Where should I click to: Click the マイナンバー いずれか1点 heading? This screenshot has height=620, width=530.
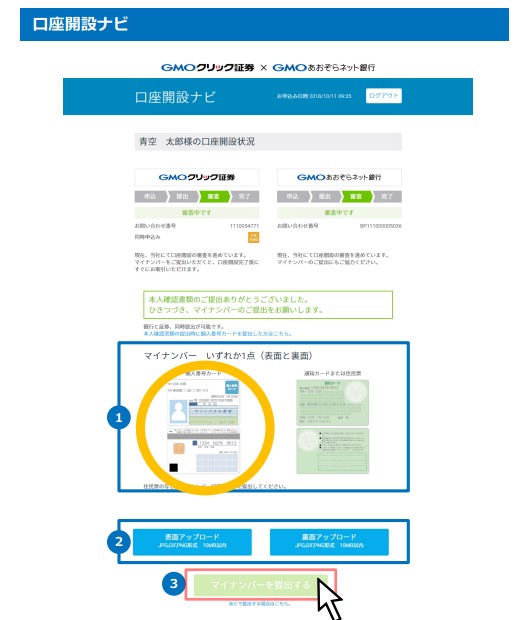[228, 355]
